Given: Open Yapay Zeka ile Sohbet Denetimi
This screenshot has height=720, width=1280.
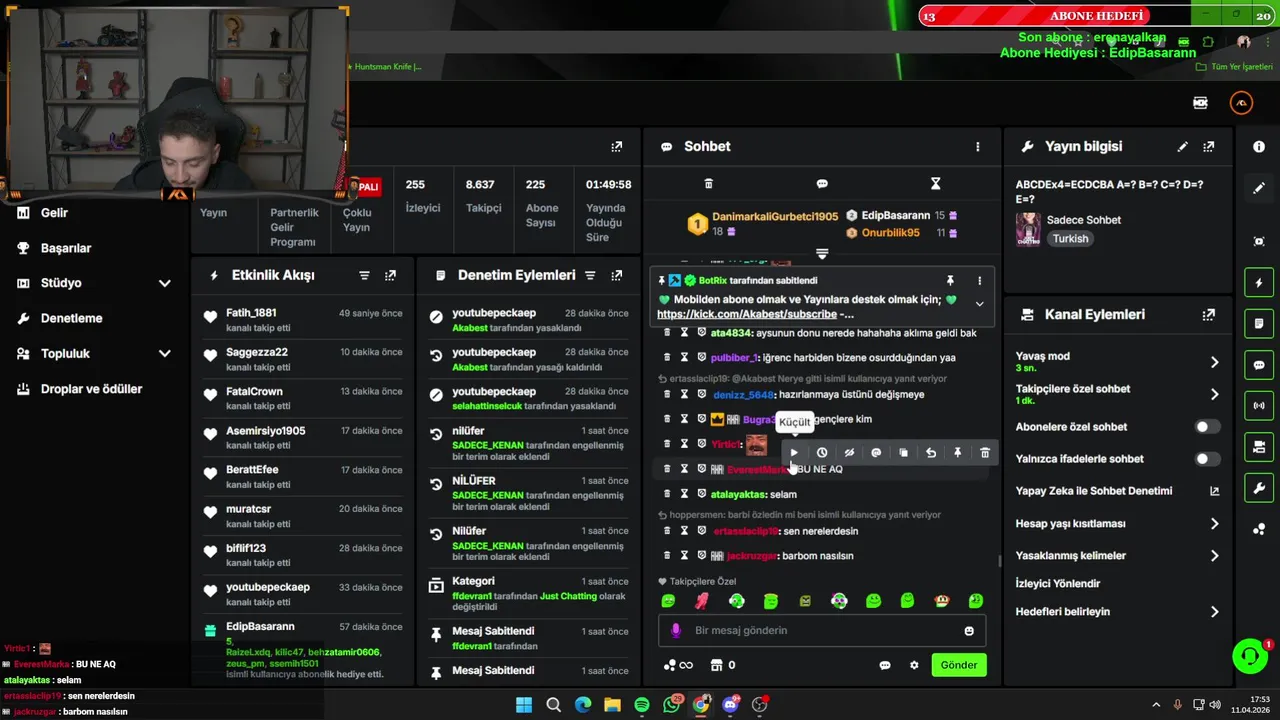Looking at the screenshot, I should [1118, 491].
